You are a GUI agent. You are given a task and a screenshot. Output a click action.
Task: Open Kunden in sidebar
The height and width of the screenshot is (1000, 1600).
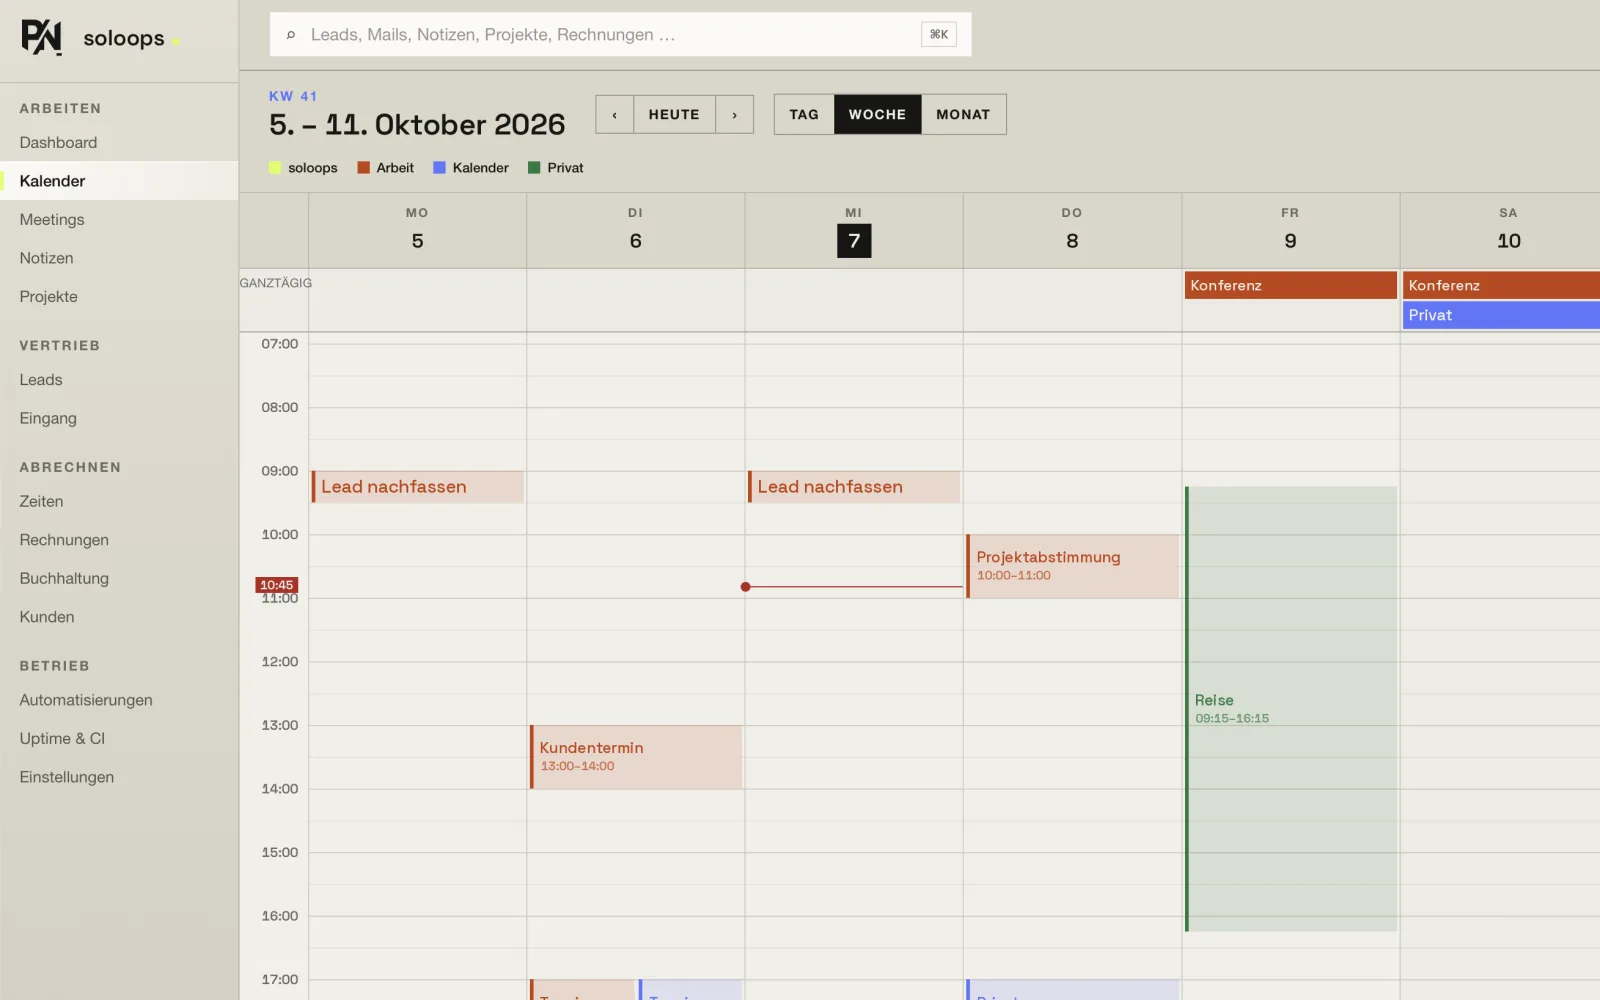click(119, 617)
